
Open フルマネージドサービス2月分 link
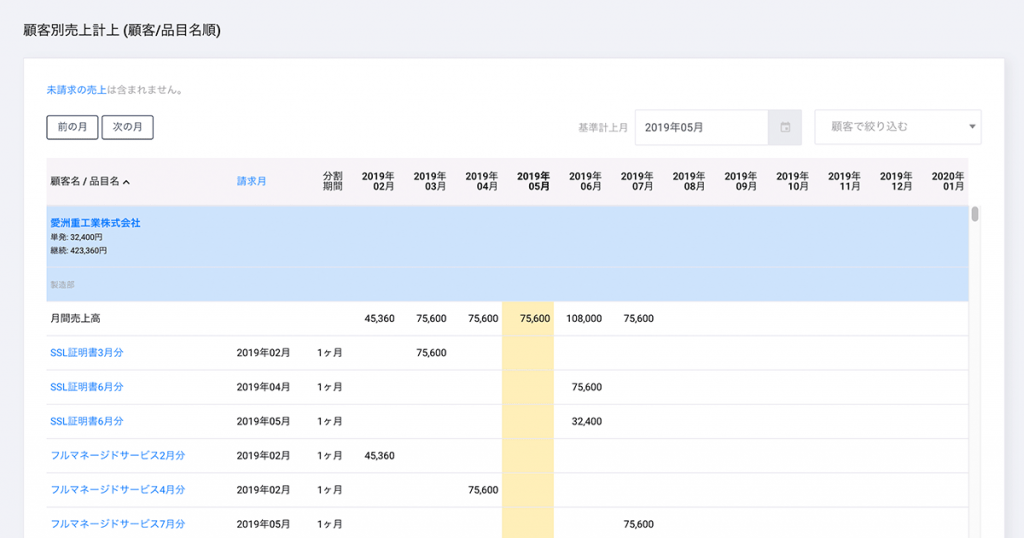(x=118, y=456)
